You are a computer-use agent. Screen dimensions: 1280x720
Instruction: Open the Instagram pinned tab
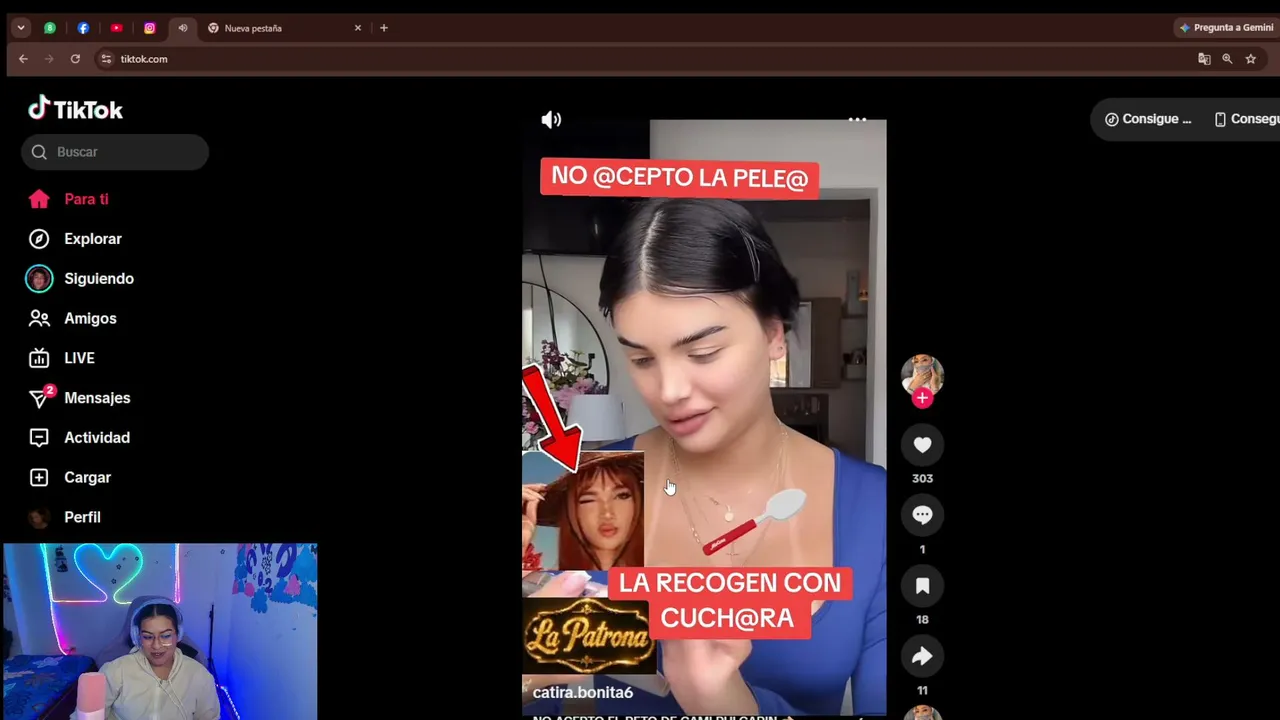point(149,28)
